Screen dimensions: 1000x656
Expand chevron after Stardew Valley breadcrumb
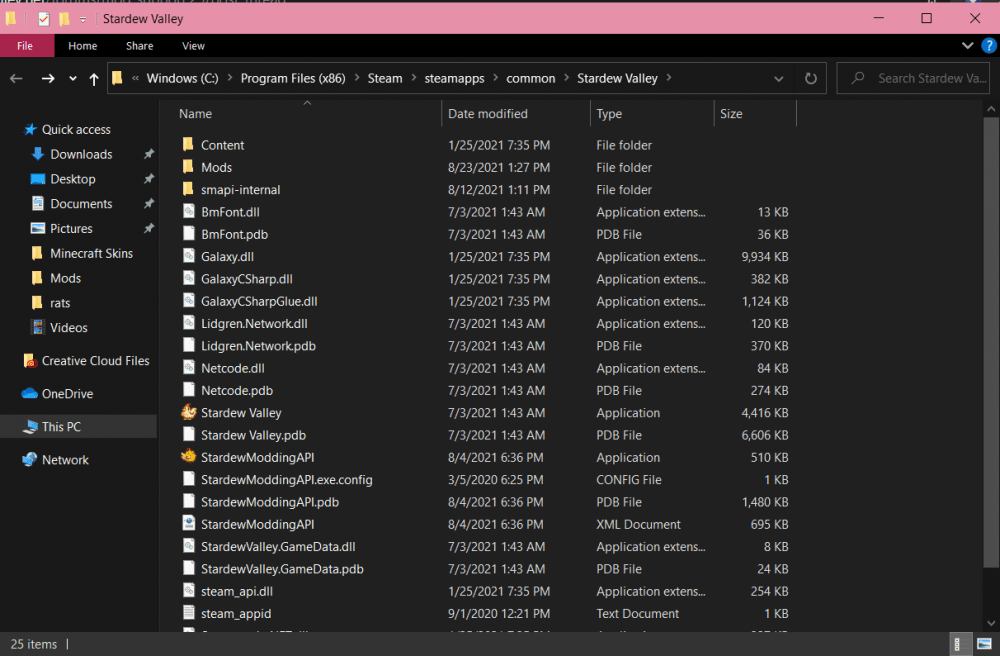(x=669, y=78)
